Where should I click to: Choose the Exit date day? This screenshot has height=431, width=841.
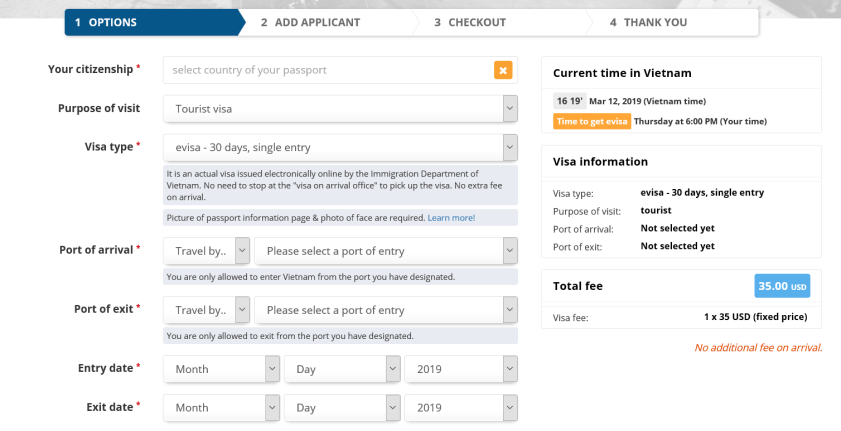[x=342, y=408]
